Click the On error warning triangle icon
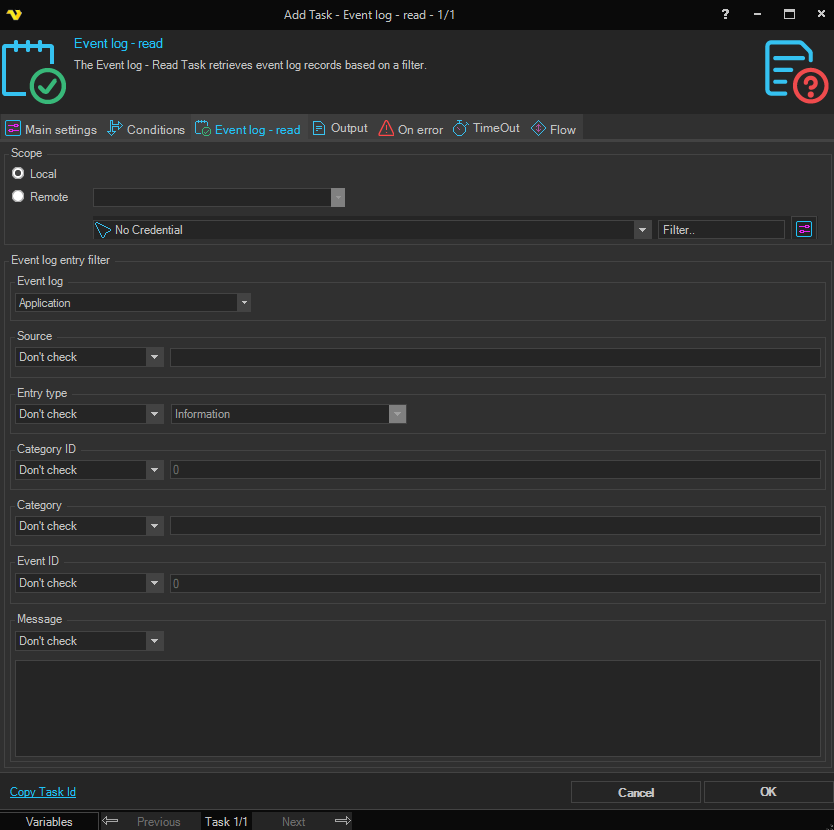The height and width of the screenshot is (830, 834). (386, 129)
